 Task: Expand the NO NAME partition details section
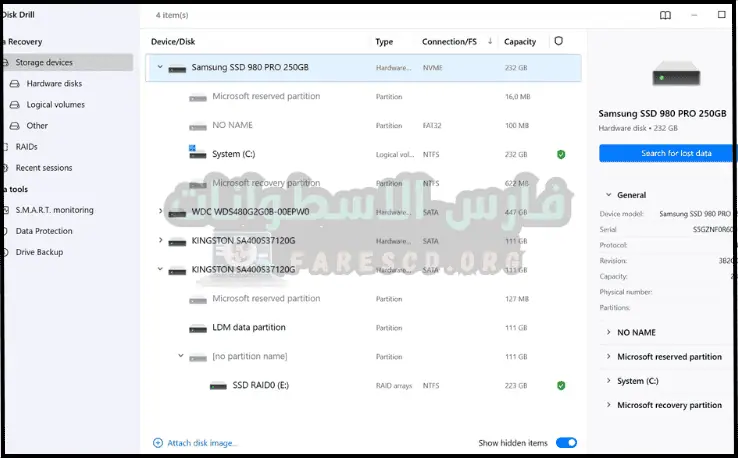(x=610, y=332)
